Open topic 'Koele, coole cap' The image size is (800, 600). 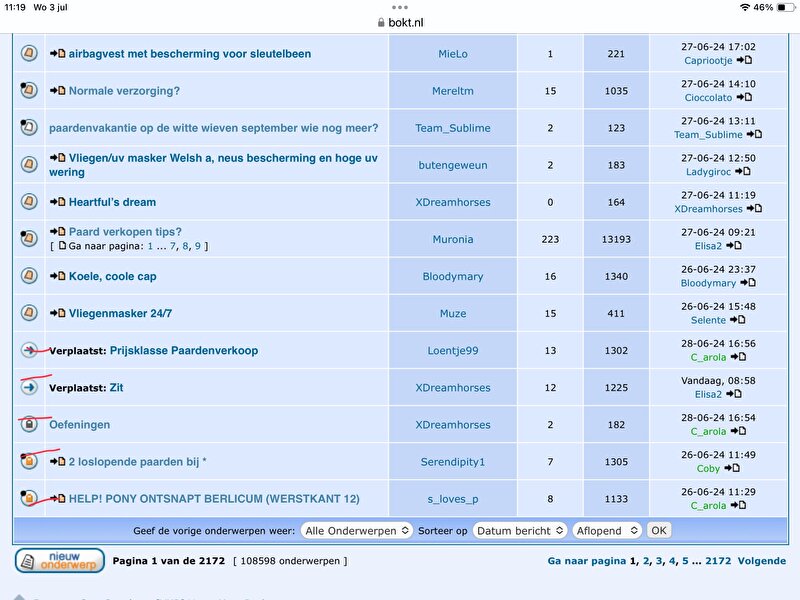pos(113,276)
